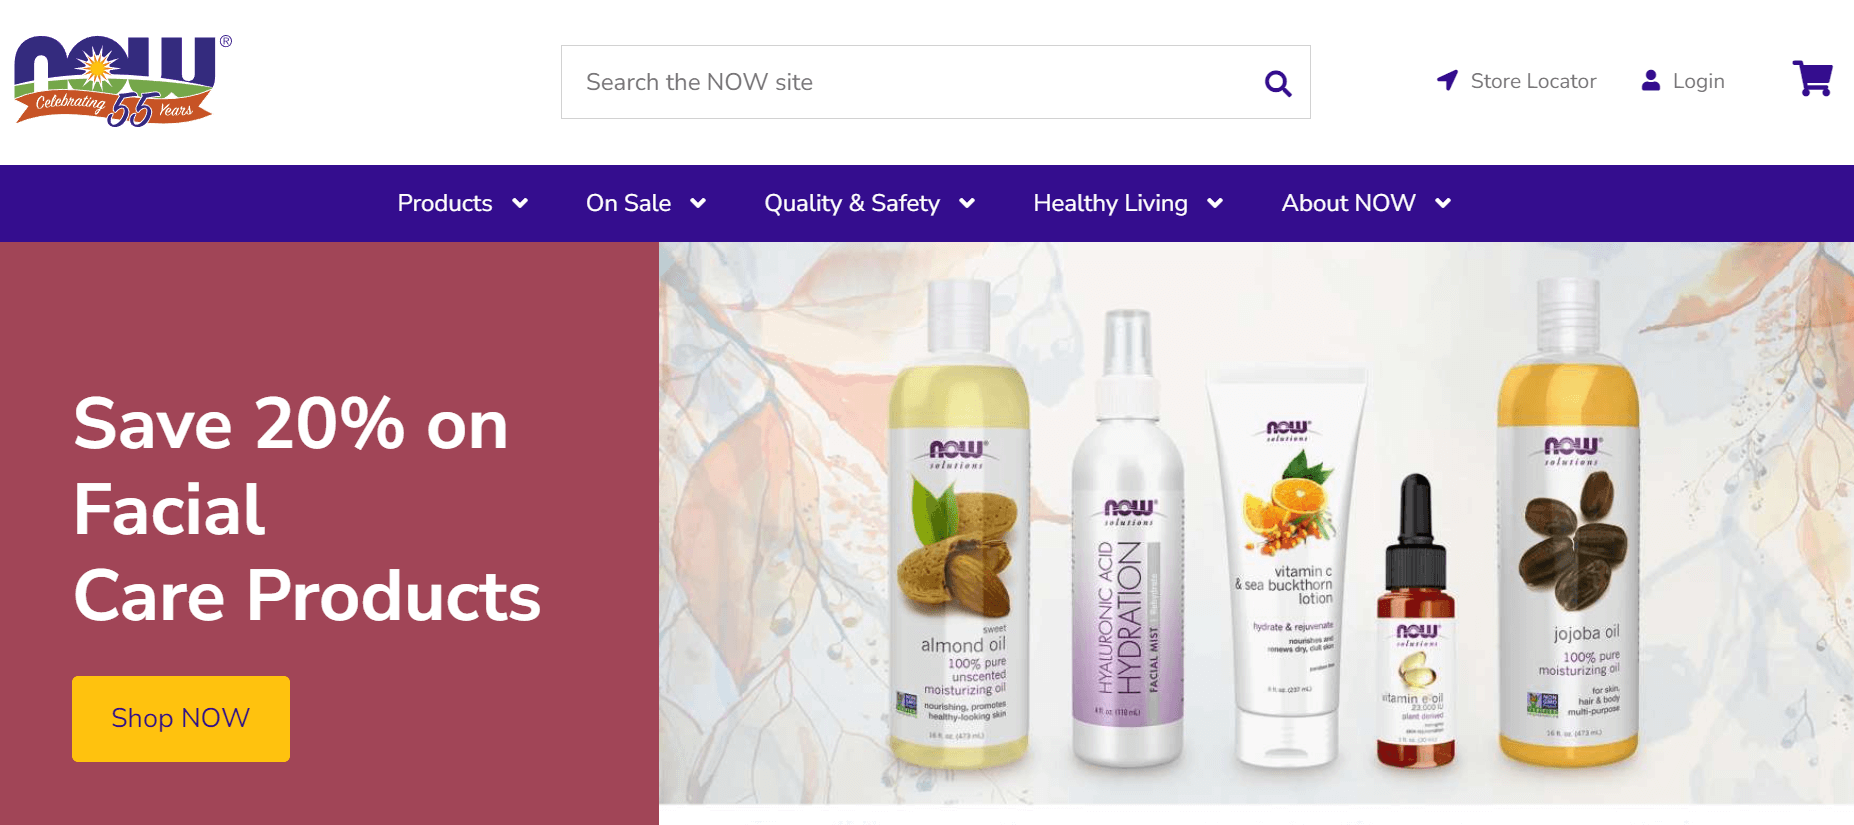Image resolution: width=1854 pixels, height=825 pixels.
Task: Open the Healthy Living menu
Action: pos(1110,203)
